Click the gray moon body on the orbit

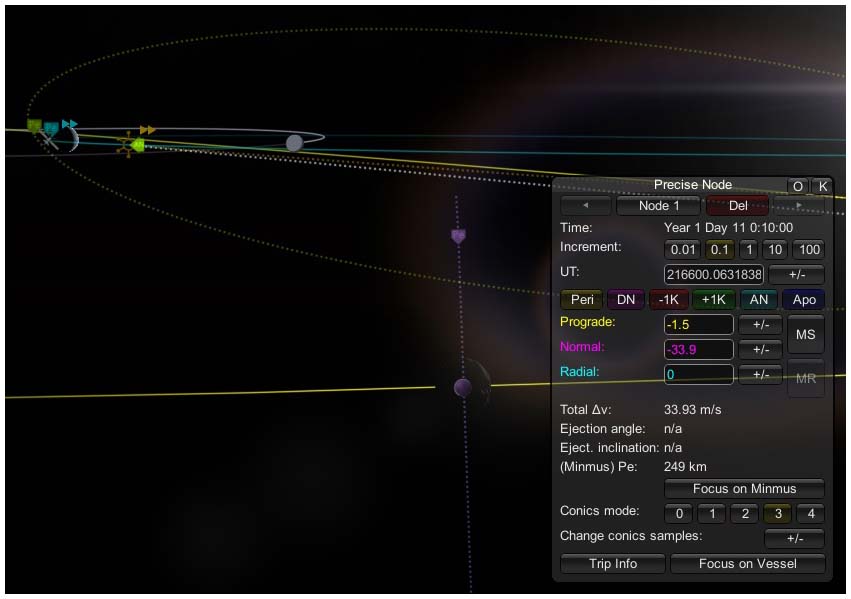coord(294,143)
